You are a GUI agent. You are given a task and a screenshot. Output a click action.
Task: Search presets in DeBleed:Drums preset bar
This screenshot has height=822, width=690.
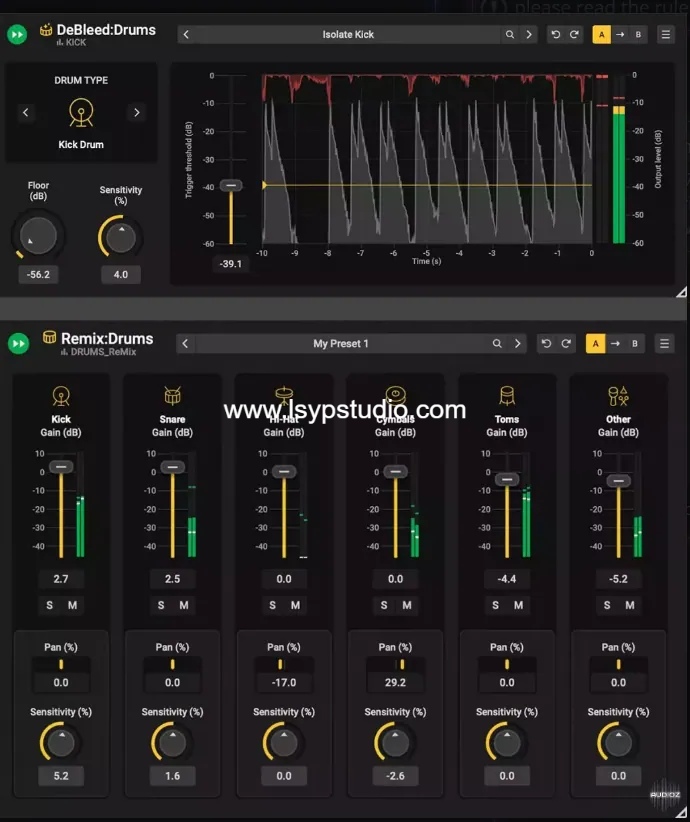tap(510, 35)
